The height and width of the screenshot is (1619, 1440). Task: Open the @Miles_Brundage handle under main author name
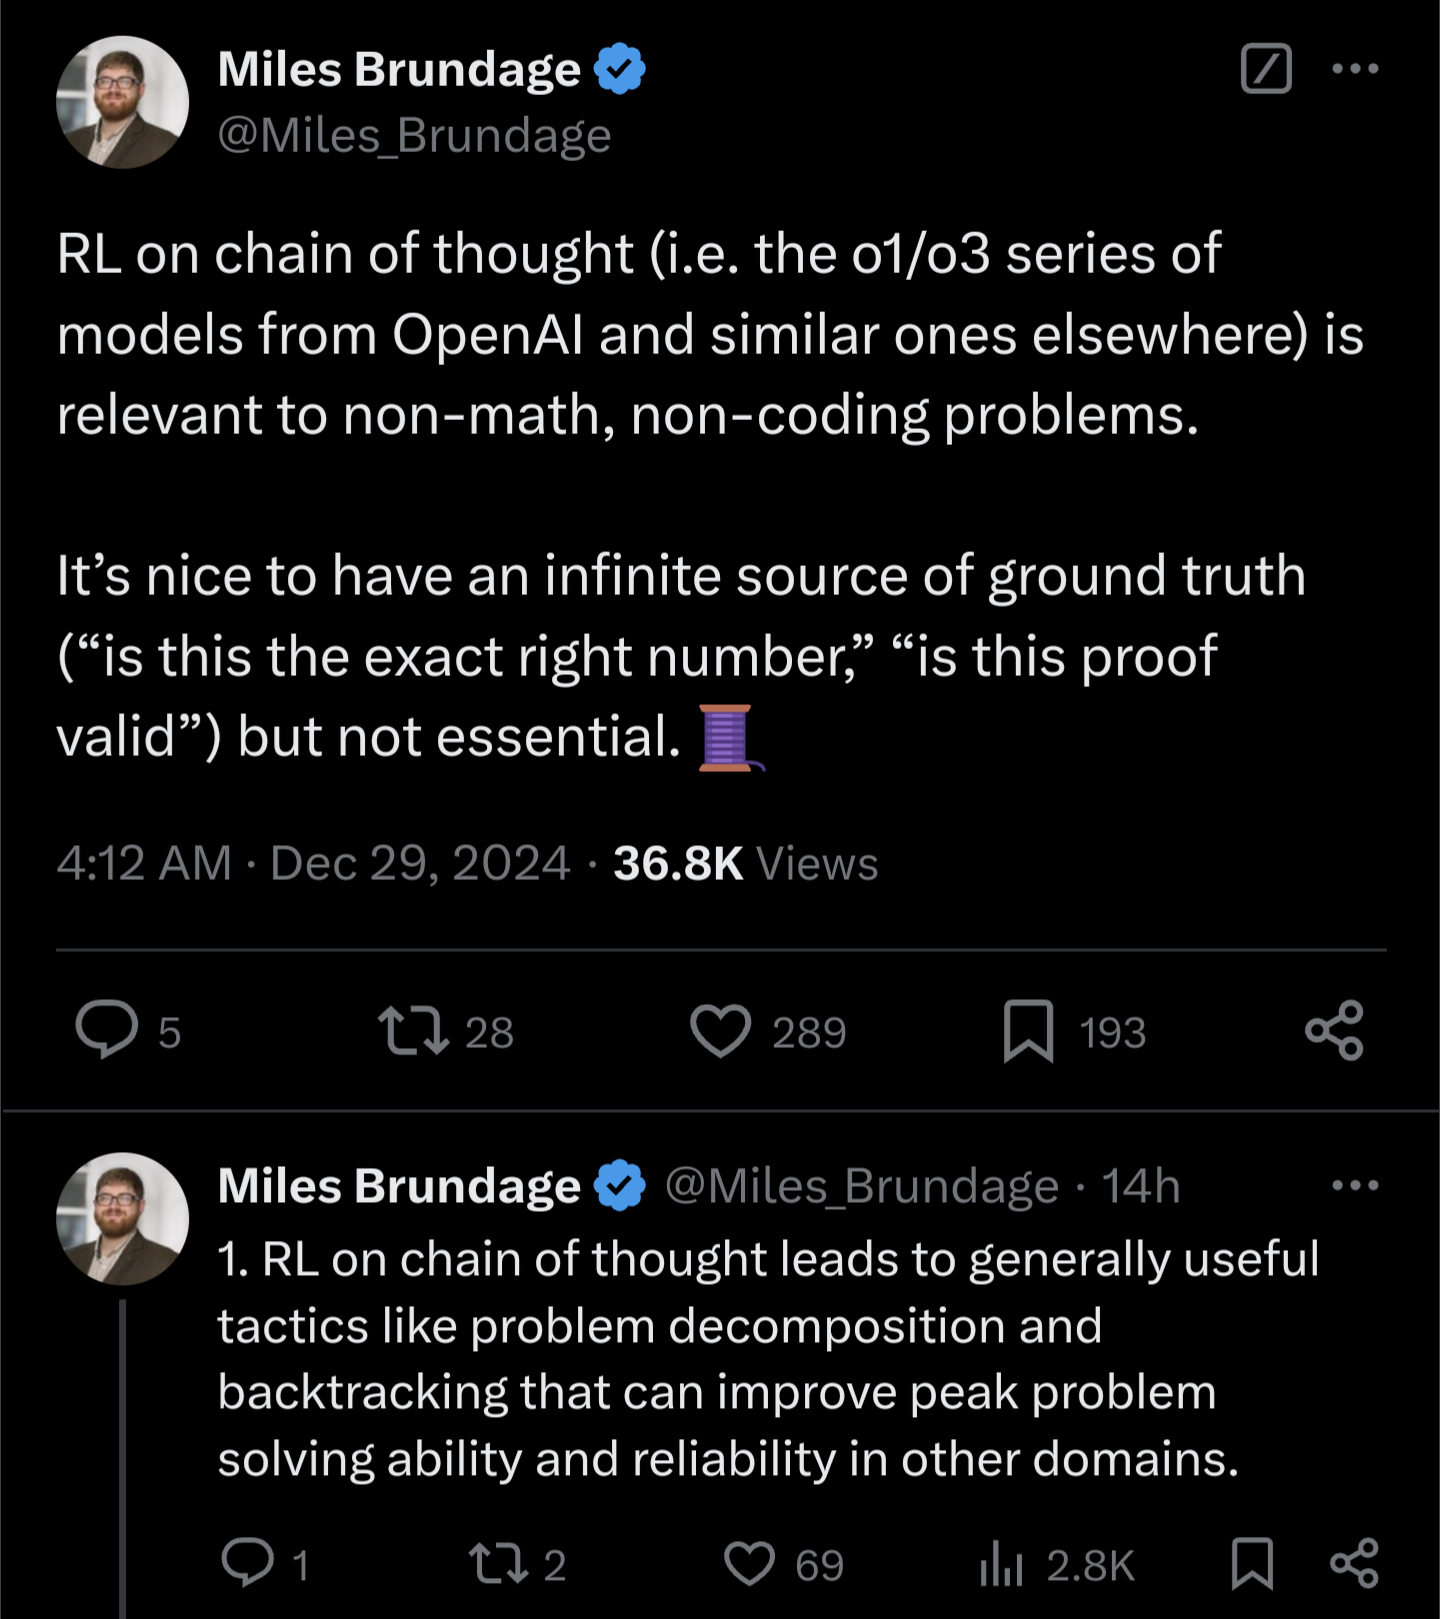coord(414,135)
